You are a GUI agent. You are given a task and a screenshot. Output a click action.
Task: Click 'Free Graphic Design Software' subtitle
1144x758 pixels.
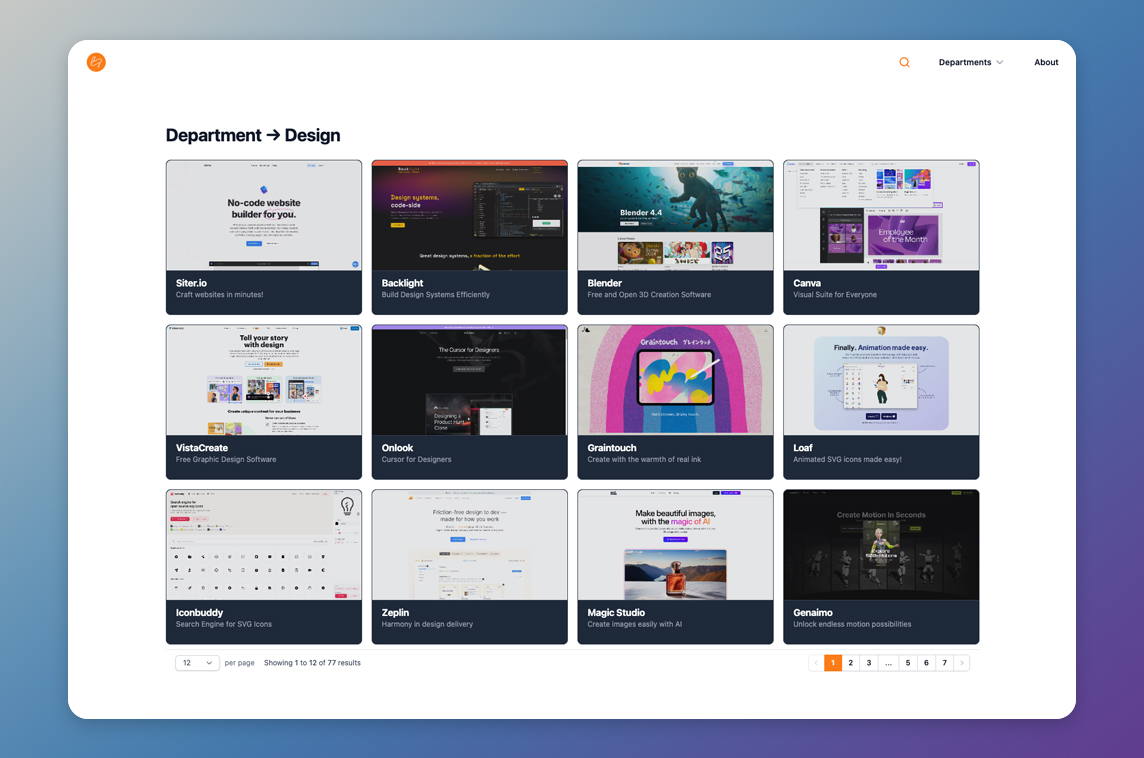pos(226,460)
